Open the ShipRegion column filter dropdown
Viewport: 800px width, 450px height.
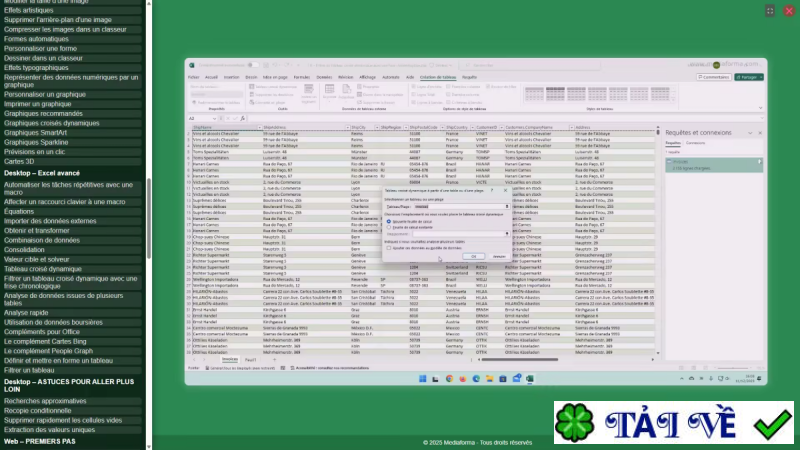pyautogui.click(x=406, y=128)
